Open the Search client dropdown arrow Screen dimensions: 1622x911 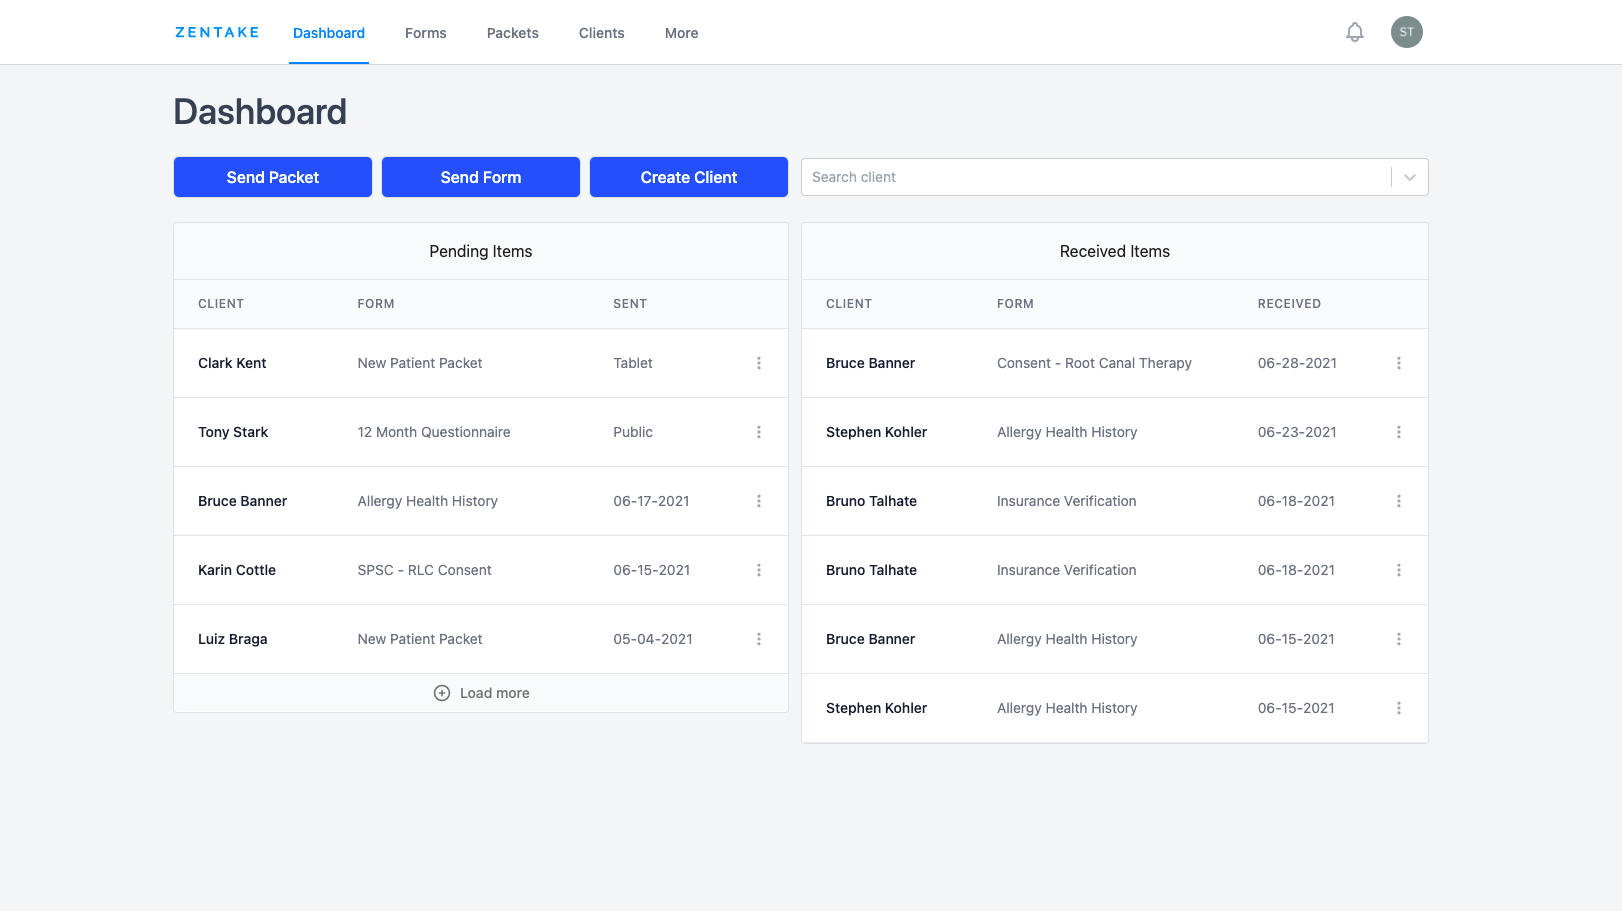pos(1410,177)
